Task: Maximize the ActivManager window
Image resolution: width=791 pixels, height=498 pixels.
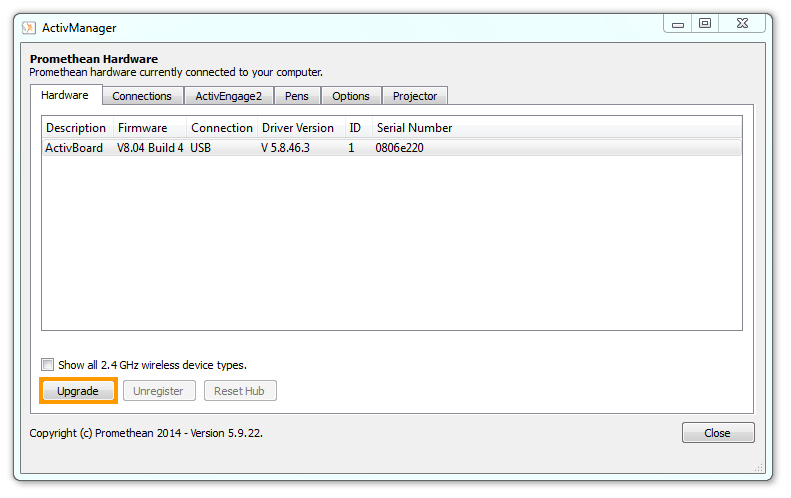Action: 705,24
